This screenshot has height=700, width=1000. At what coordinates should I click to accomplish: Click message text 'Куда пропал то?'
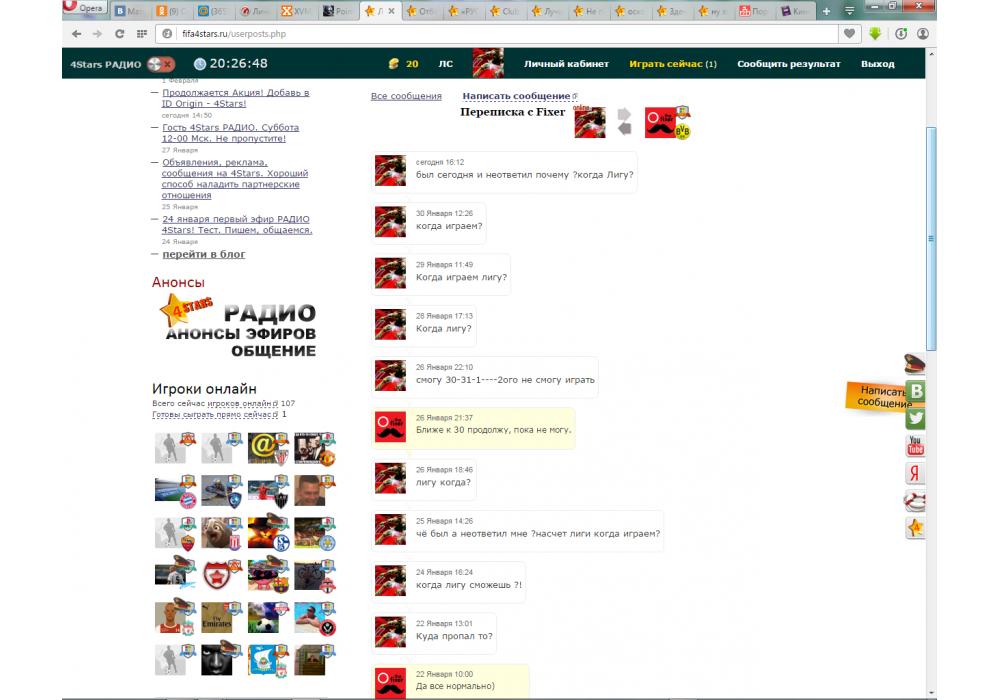pos(454,636)
